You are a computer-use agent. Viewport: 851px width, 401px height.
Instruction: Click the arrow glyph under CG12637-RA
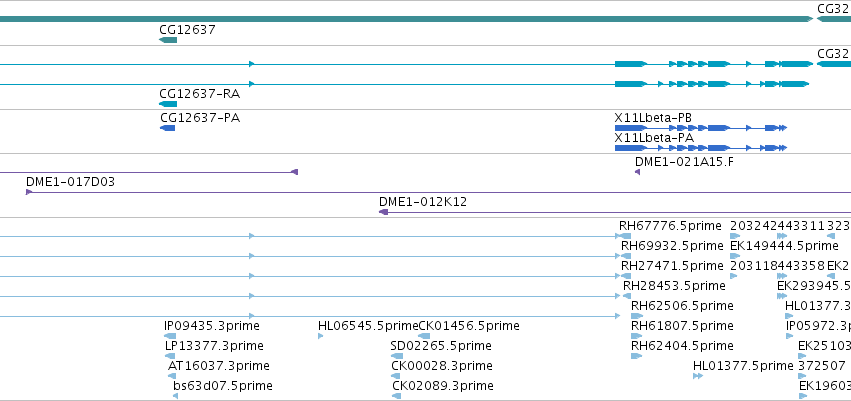coord(168,104)
